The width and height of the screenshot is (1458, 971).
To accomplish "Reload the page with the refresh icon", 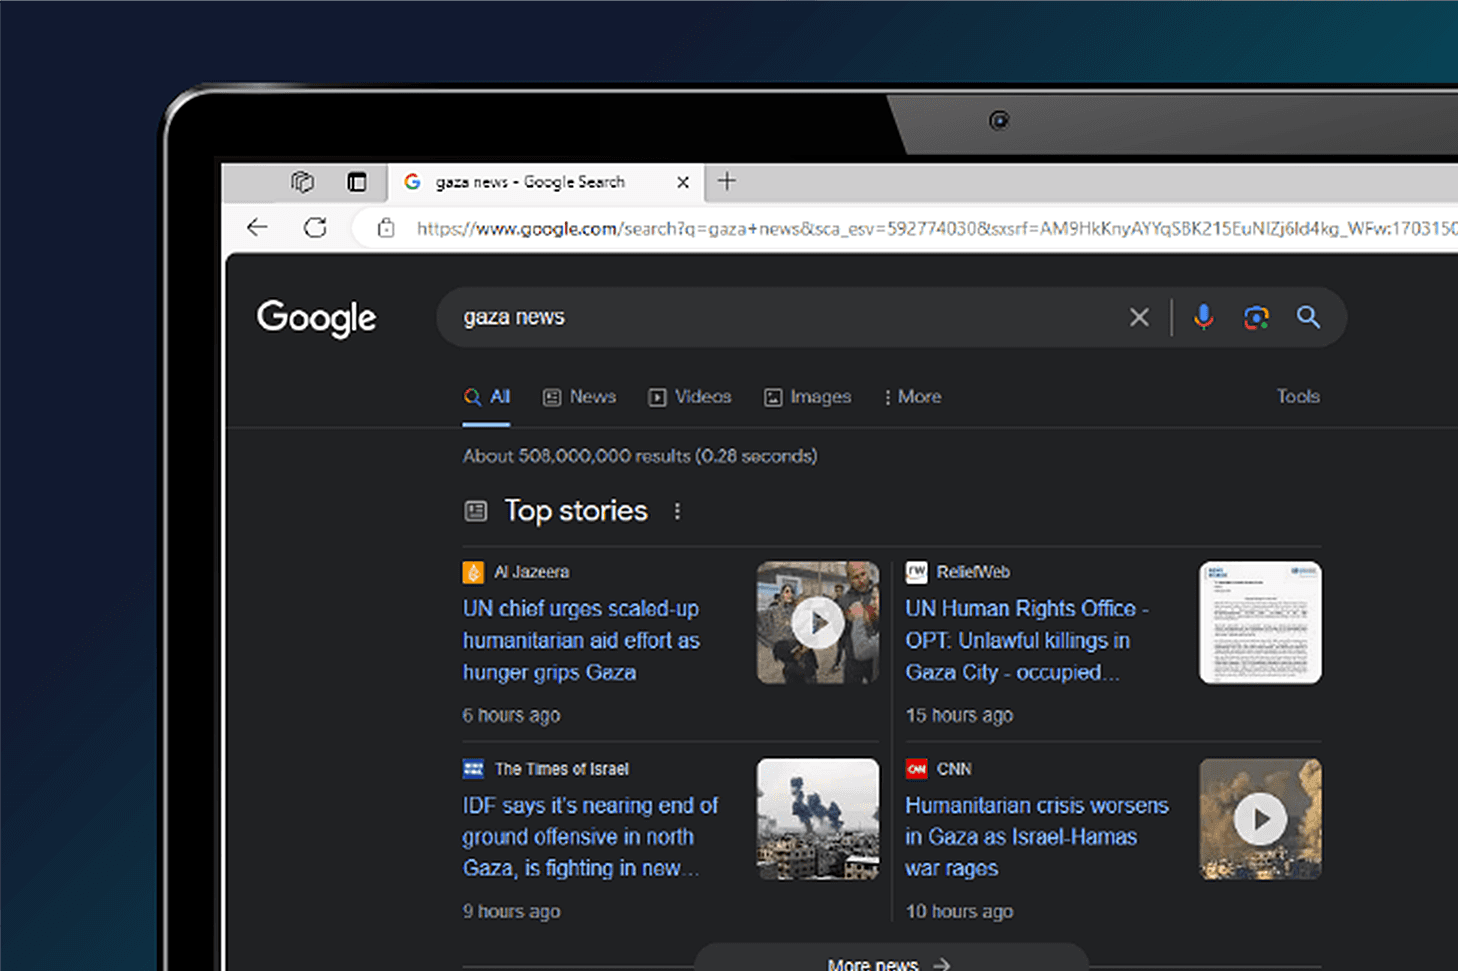I will 315,227.
